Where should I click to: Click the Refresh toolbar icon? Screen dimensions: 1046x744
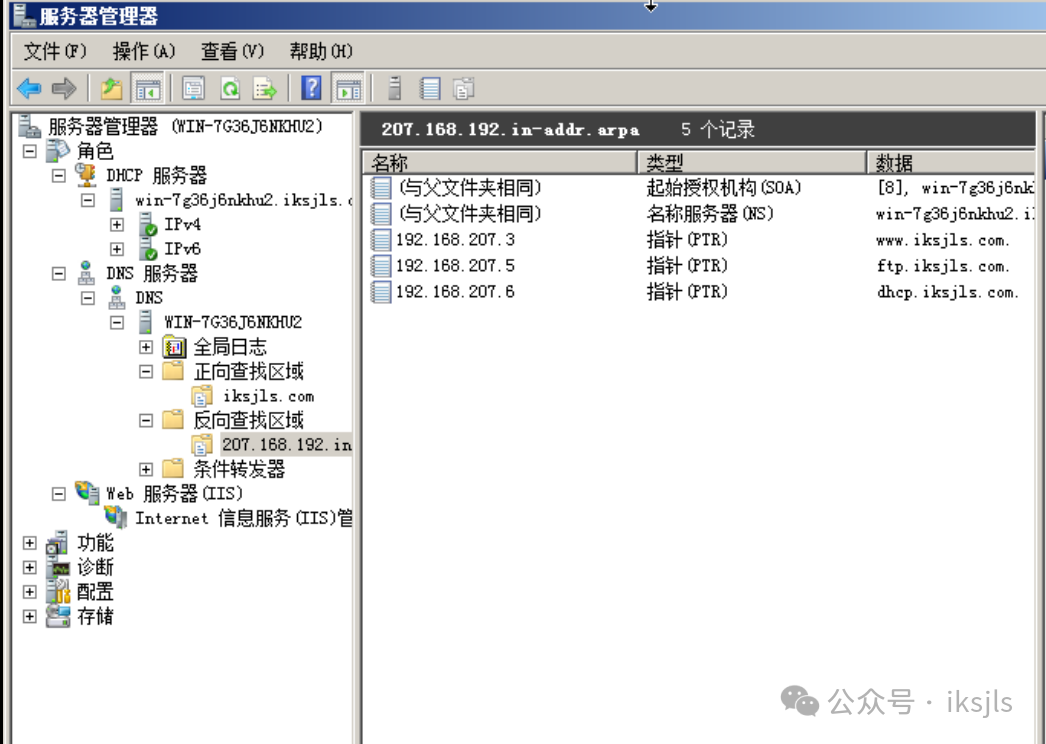pyautogui.click(x=229, y=89)
